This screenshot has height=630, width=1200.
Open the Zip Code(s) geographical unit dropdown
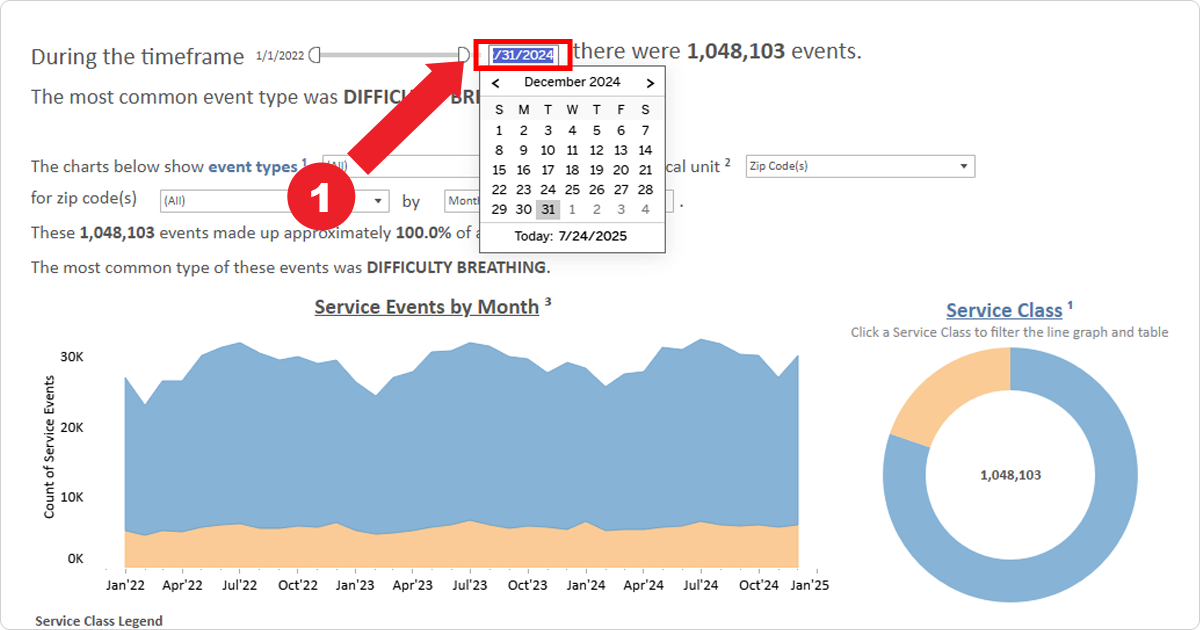pyautogui.click(x=860, y=167)
